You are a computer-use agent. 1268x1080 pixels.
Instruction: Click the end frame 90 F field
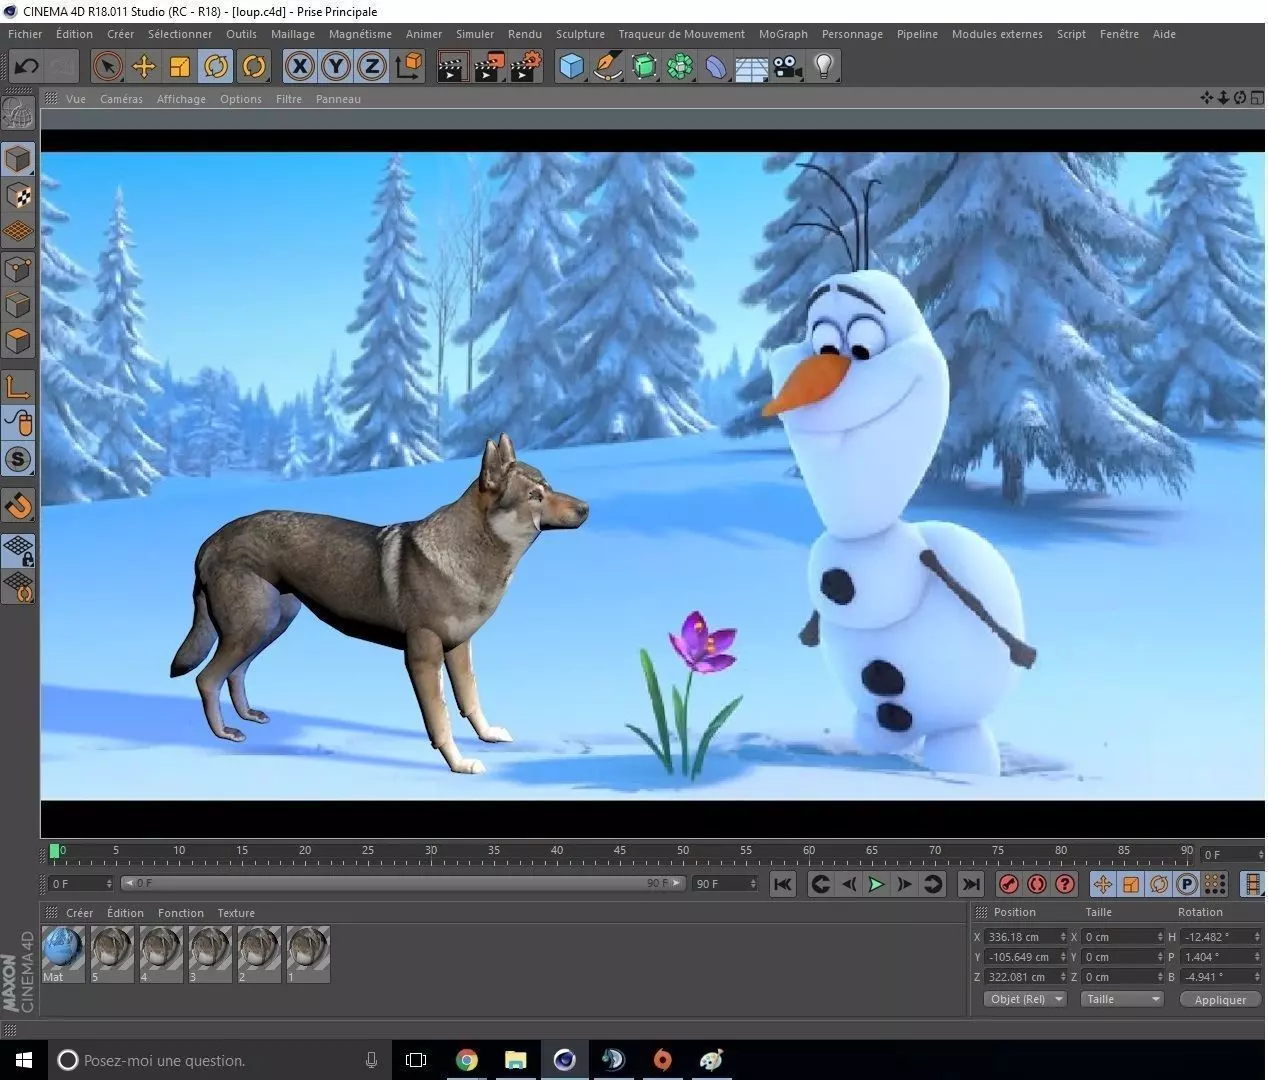point(726,884)
